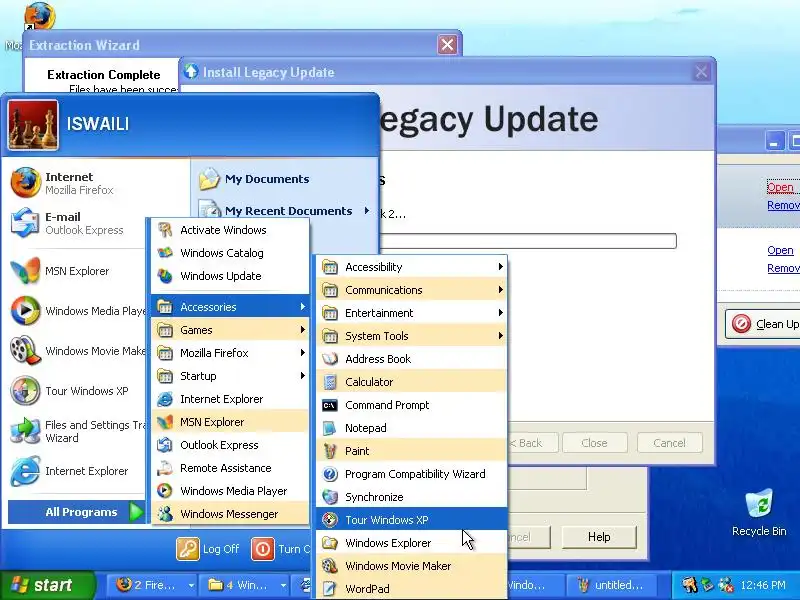The height and width of the screenshot is (600, 800).
Task: Click Files and Settings Transfer Wizard icon
Action: [26, 430]
